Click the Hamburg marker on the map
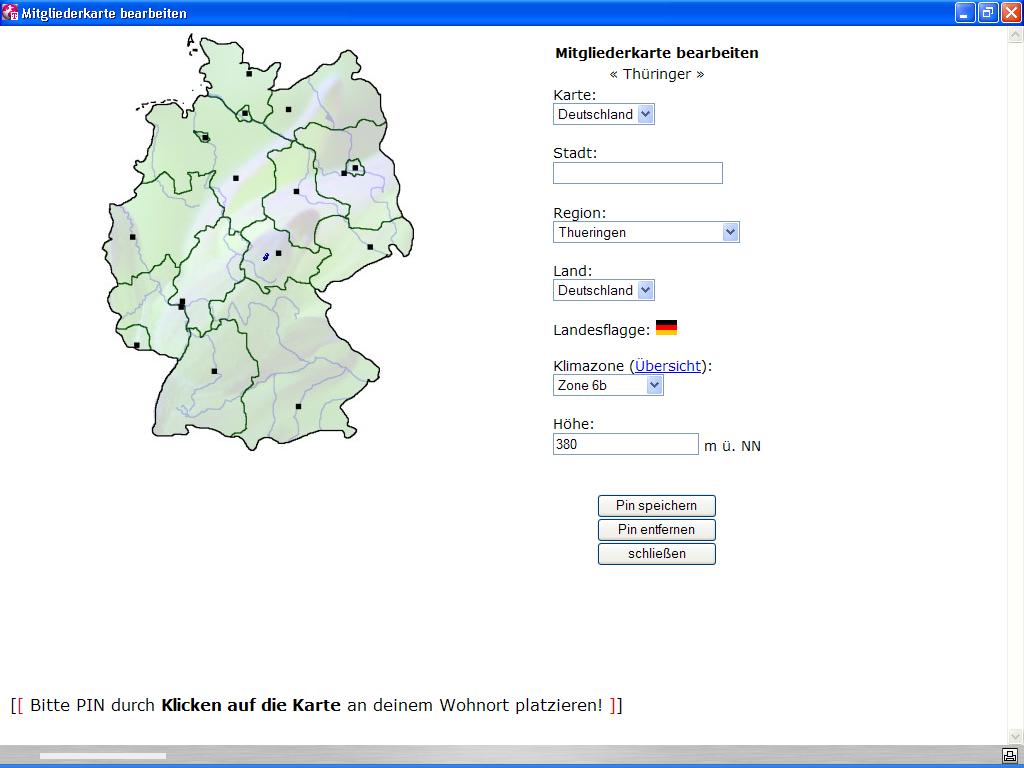Image resolution: width=1024 pixels, height=768 pixels. coord(245,113)
